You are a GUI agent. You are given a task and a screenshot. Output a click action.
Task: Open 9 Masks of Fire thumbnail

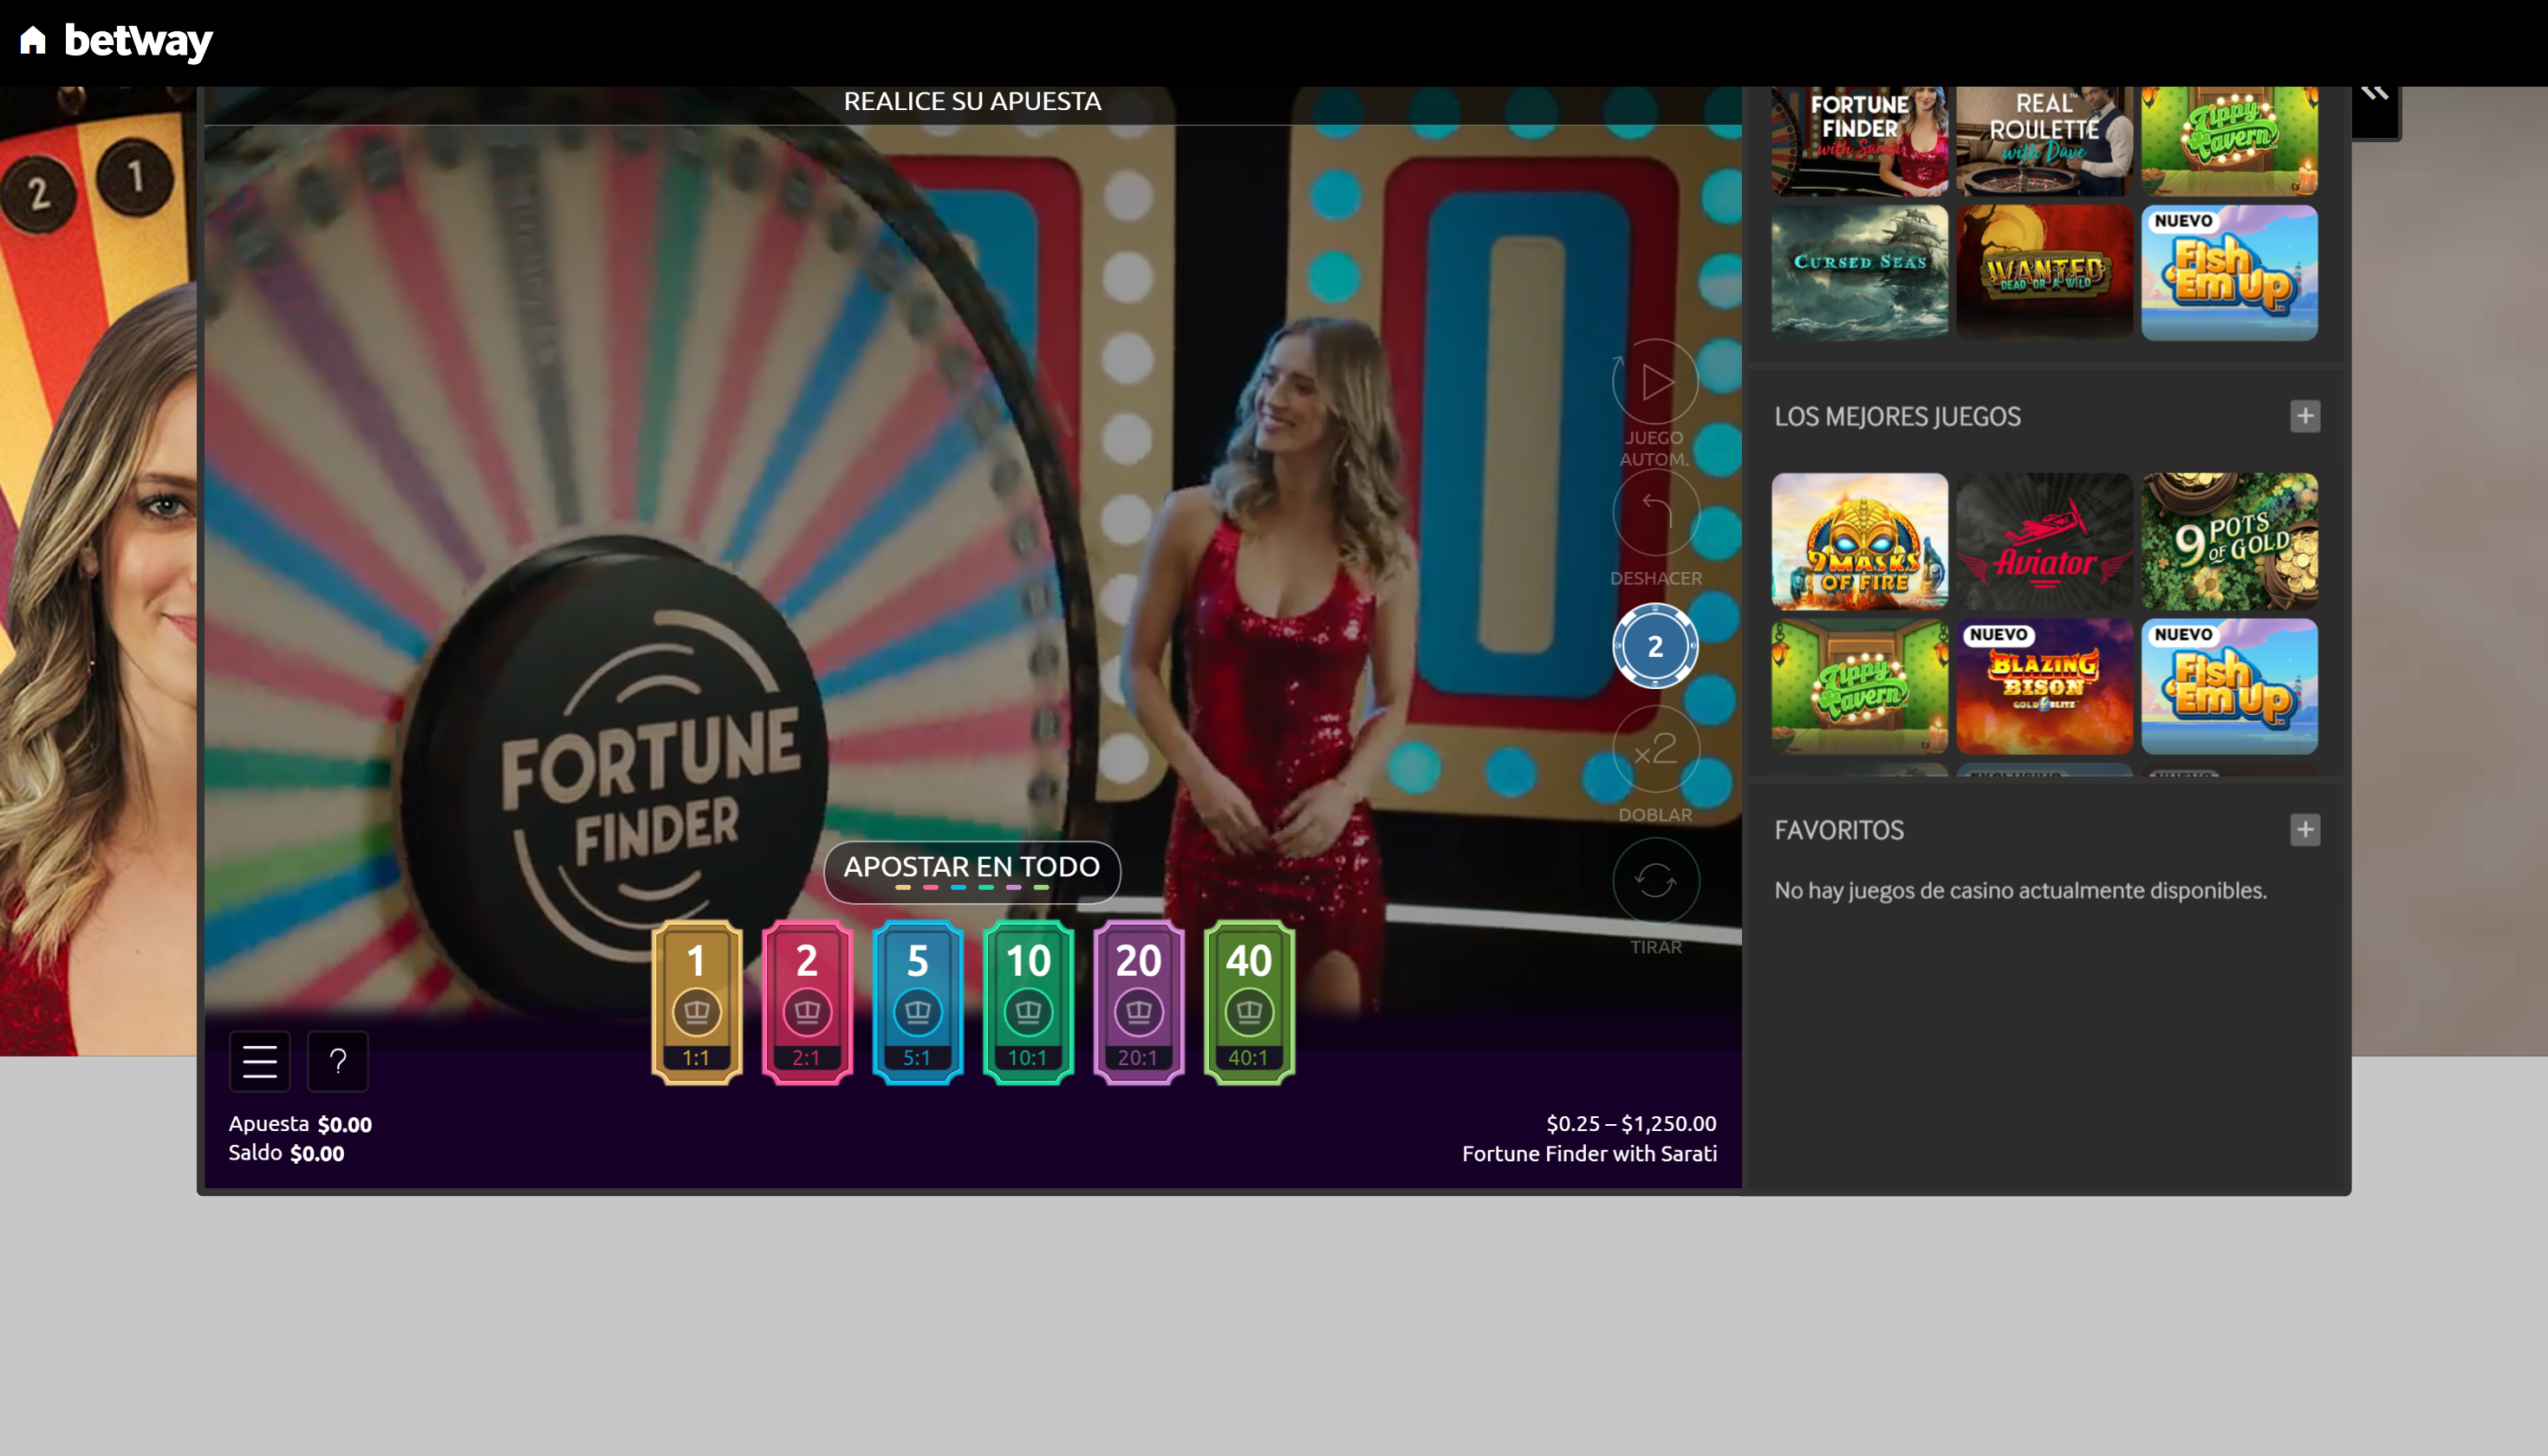[x=1860, y=541]
